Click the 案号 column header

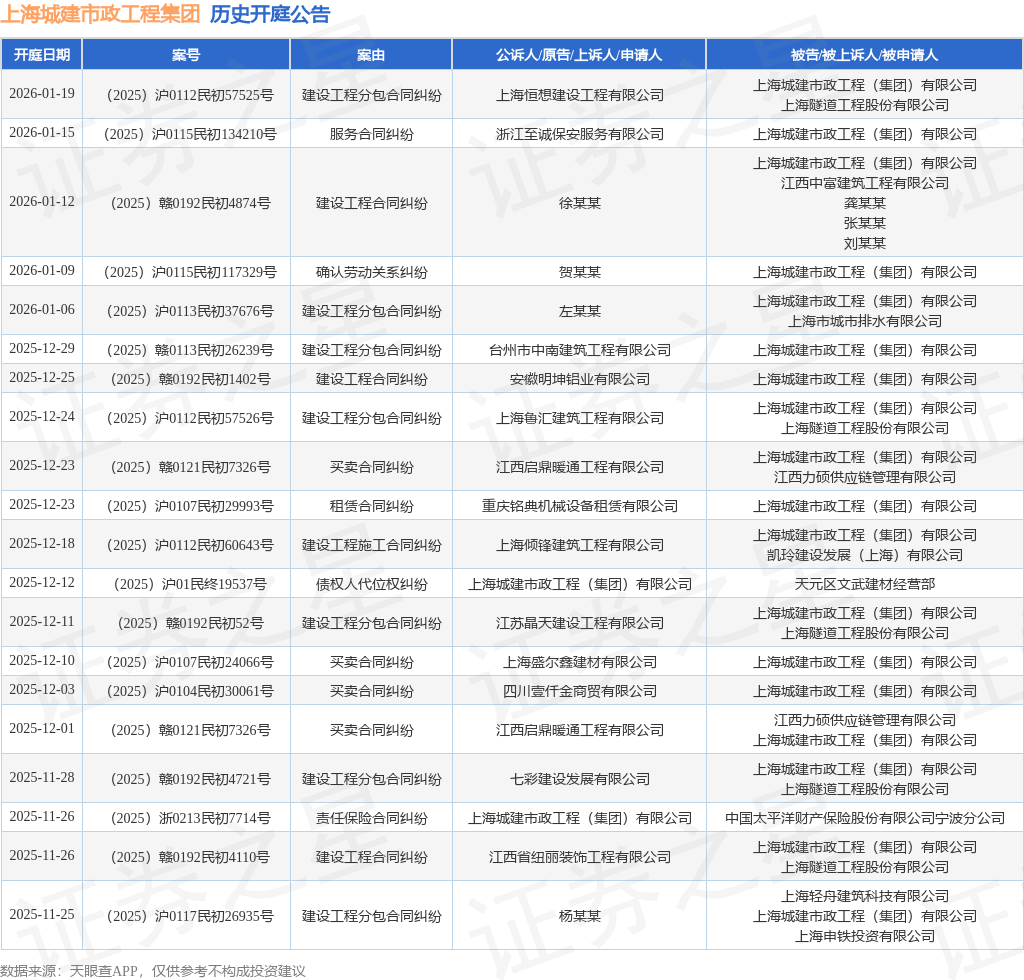[x=186, y=55]
